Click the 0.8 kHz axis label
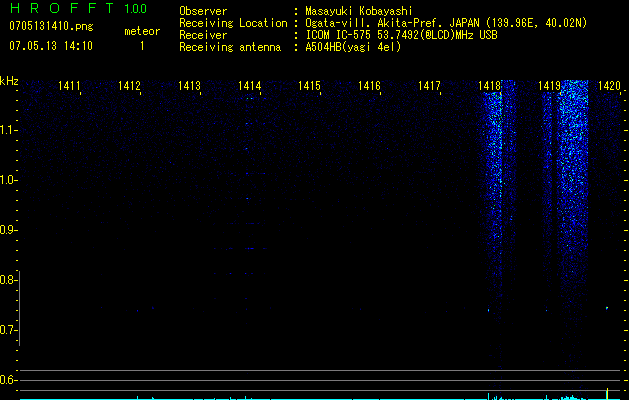 (x=8, y=280)
